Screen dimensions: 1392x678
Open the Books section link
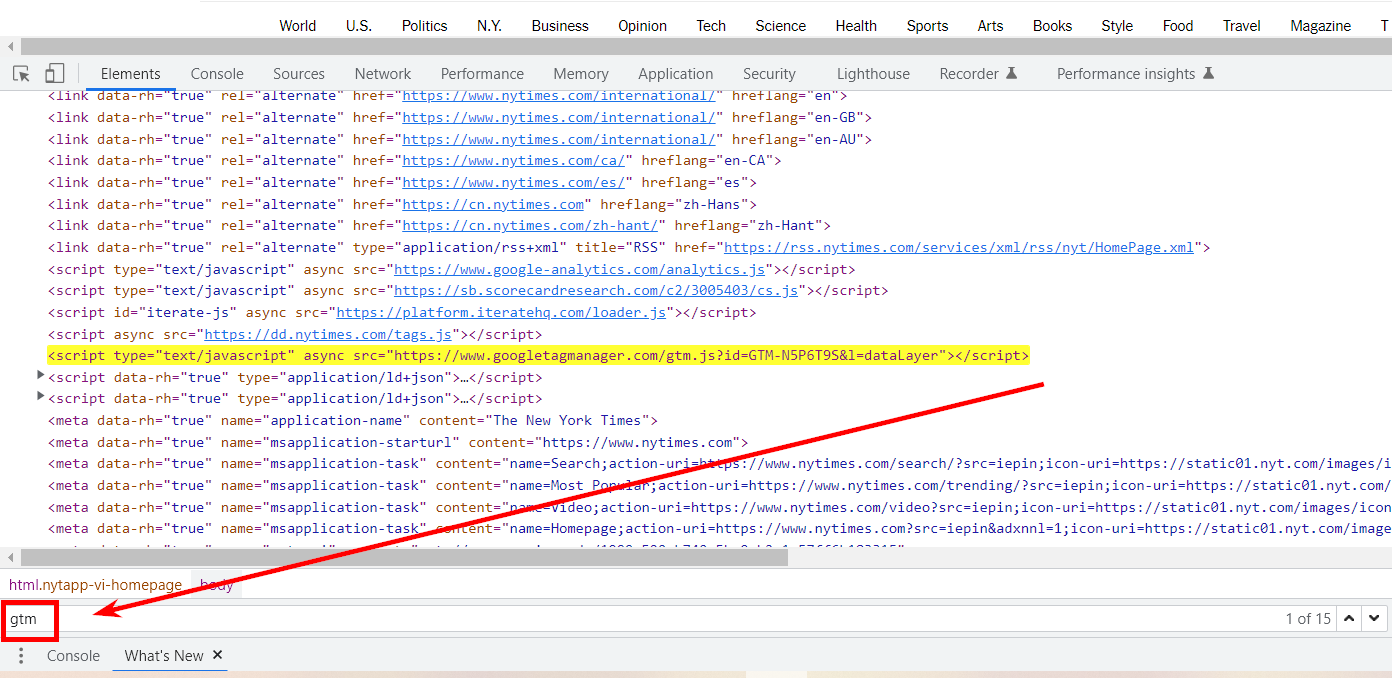coord(1053,26)
